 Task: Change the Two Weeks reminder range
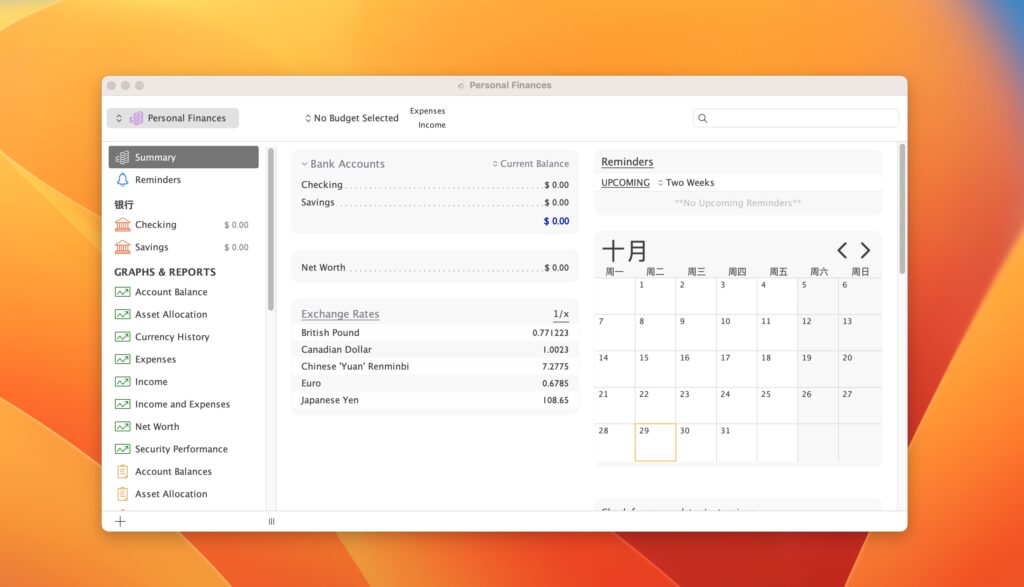pos(685,183)
